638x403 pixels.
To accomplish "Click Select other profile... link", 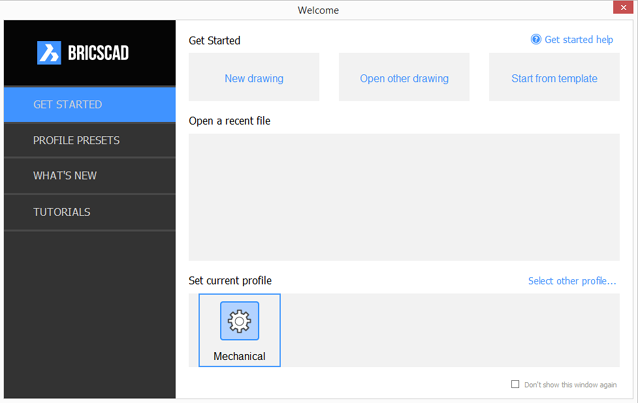I will [572, 281].
